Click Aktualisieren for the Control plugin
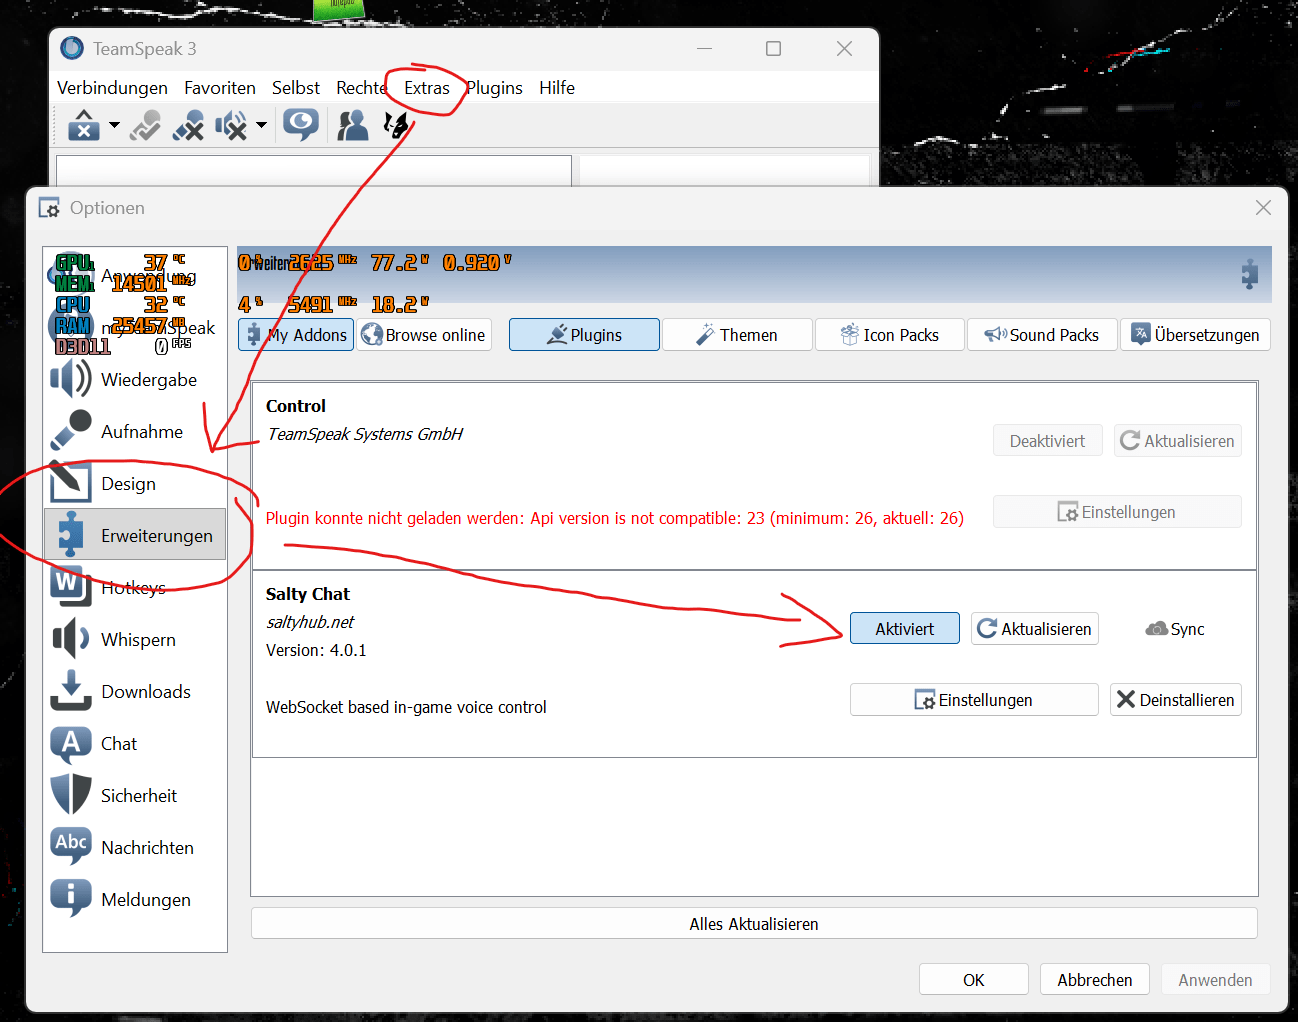Viewport: 1298px width, 1022px height. click(x=1178, y=441)
